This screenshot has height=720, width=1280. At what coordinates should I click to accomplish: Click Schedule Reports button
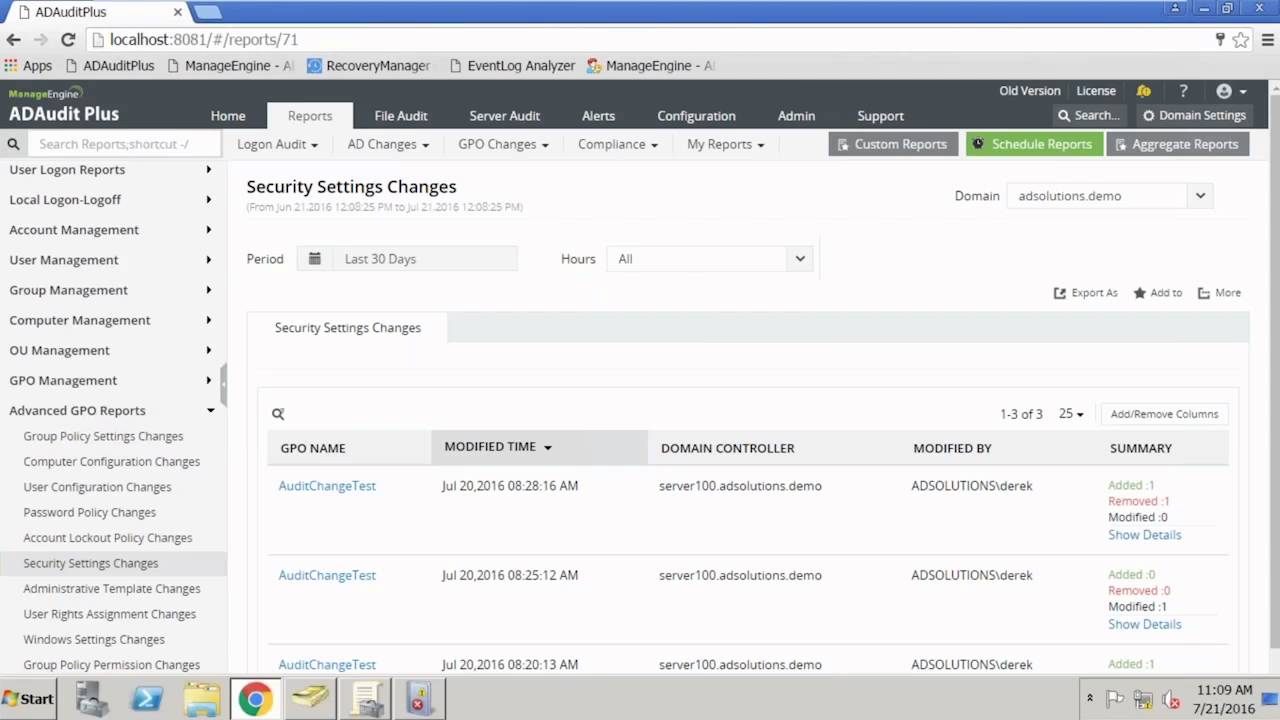[1034, 144]
